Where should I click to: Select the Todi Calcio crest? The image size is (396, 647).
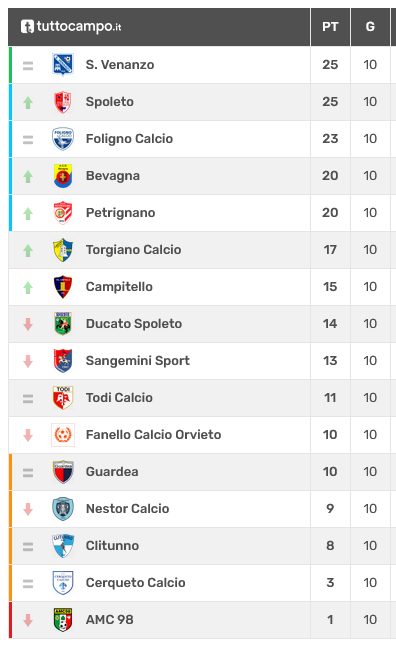click(x=63, y=397)
